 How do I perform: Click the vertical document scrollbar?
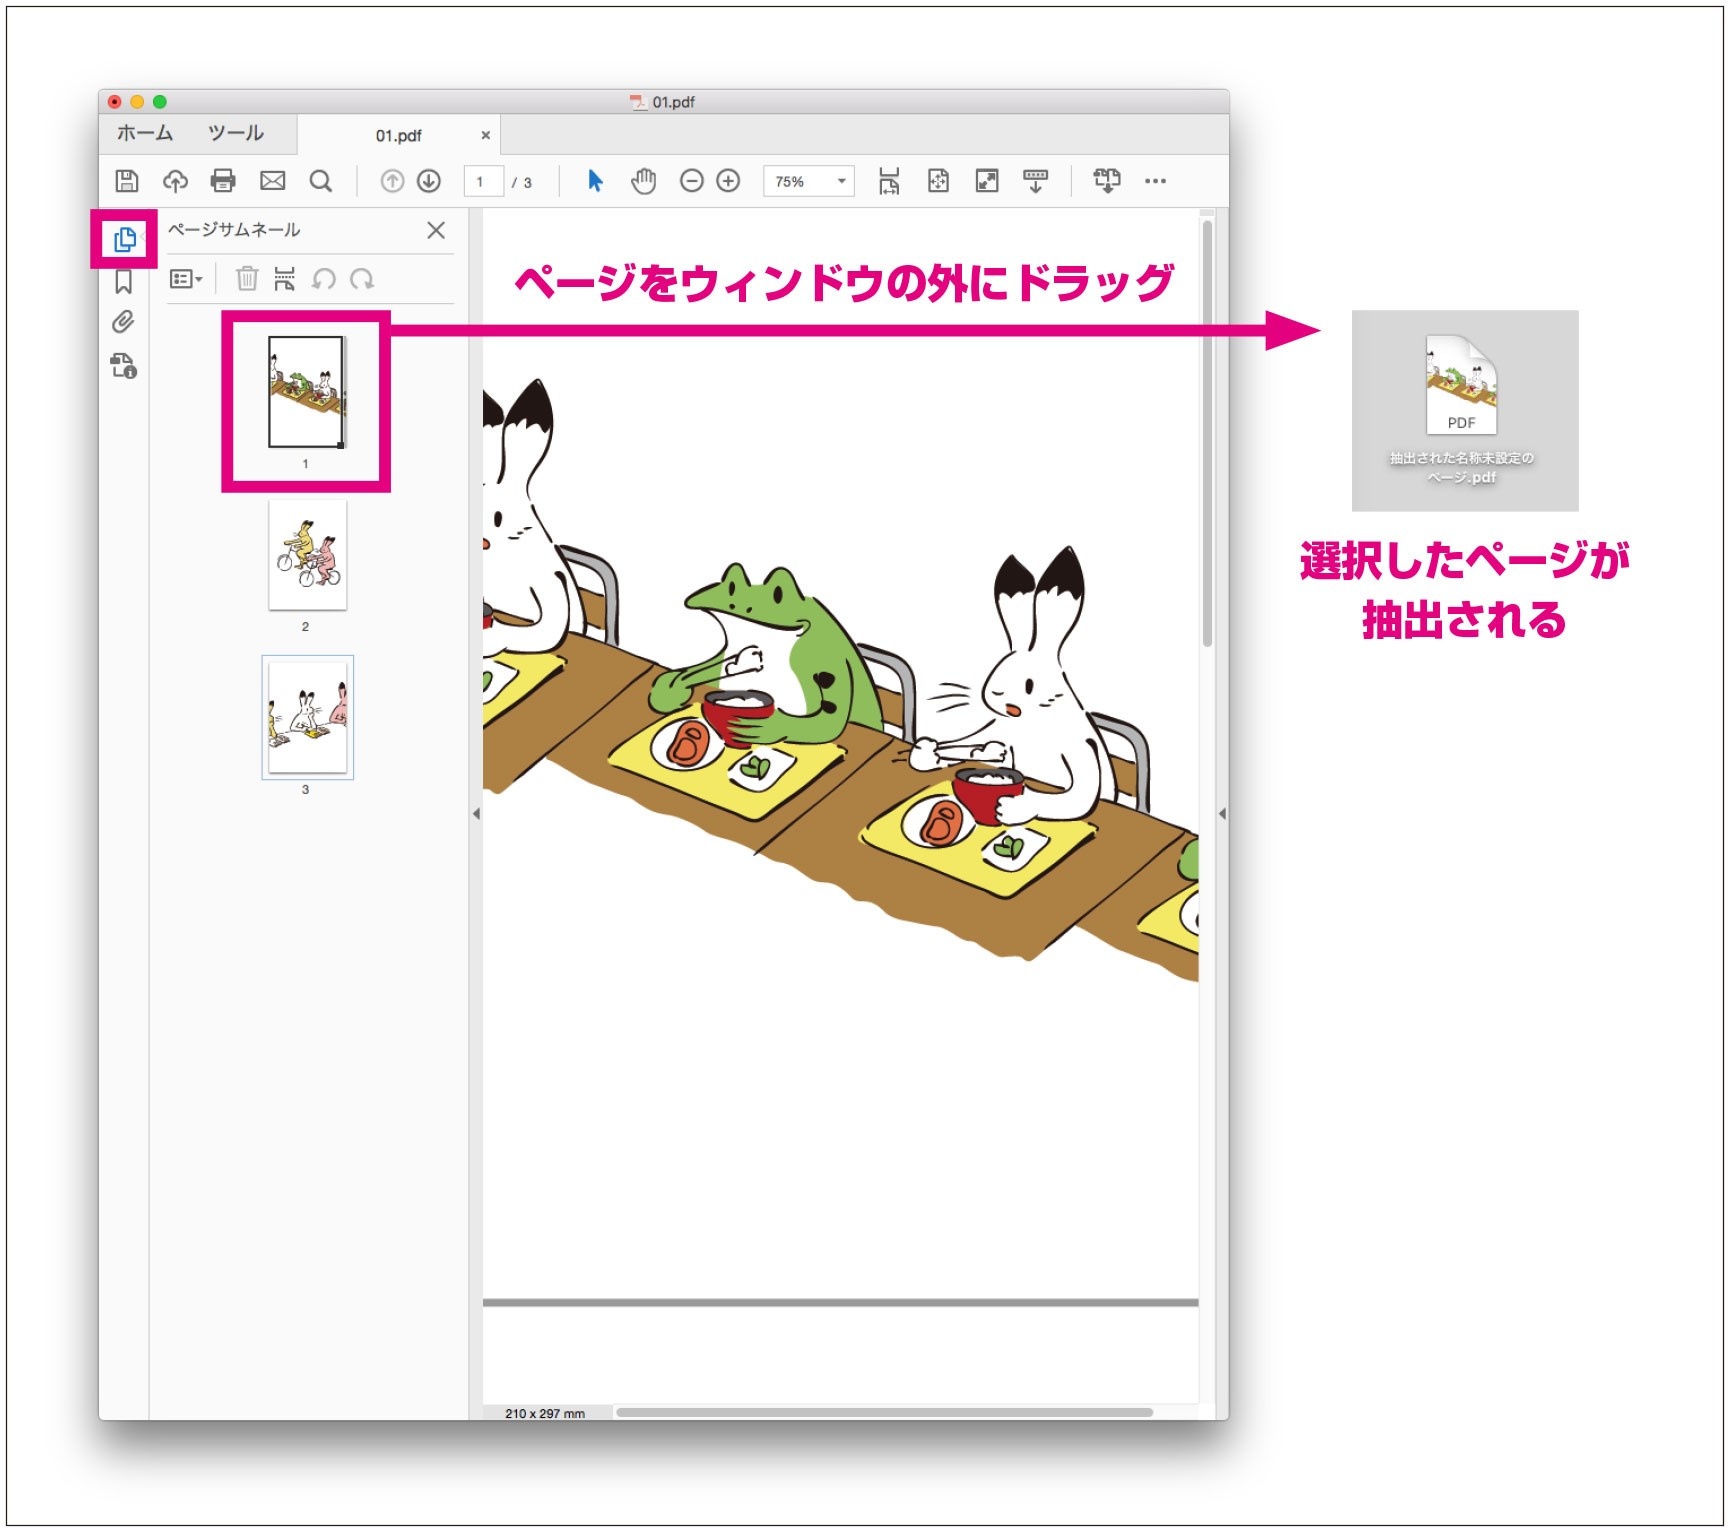[x=1207, y=433]
